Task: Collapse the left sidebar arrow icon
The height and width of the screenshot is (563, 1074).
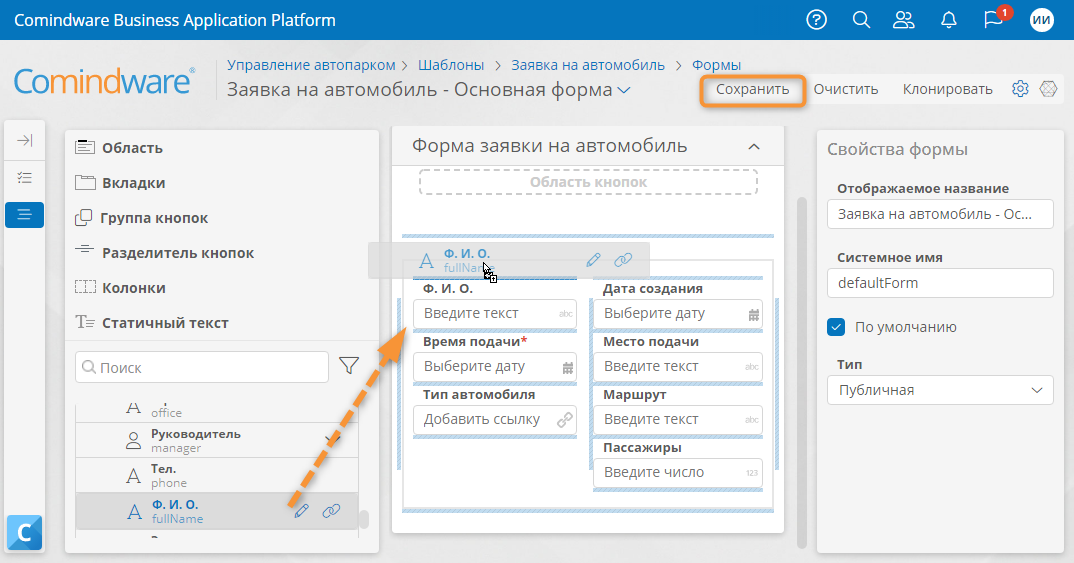Action: pyautogui.click(x=25, y=140)
